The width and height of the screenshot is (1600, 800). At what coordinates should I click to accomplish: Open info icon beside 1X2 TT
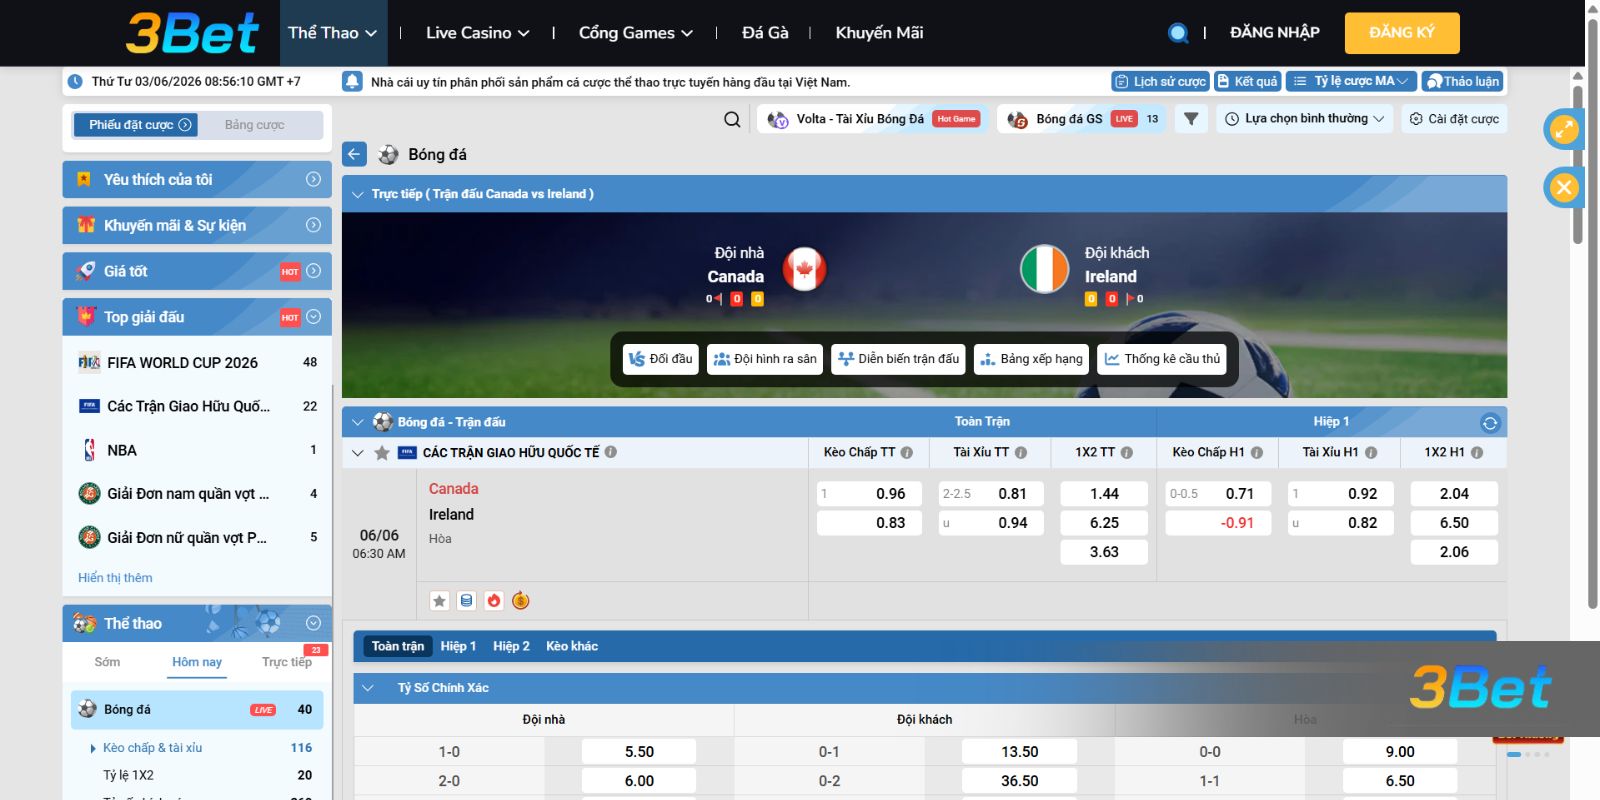tap(1127, 452)
